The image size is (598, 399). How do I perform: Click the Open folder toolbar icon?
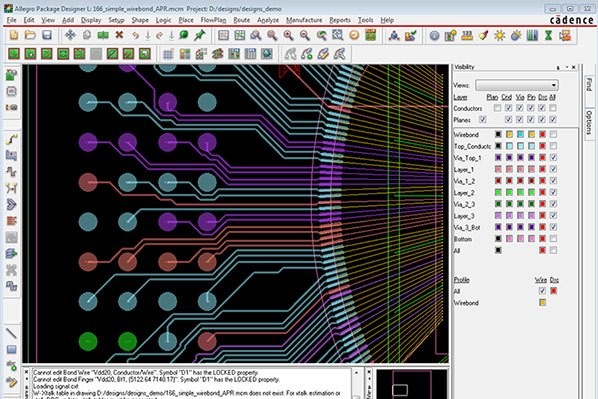click(x=30, y=35)
